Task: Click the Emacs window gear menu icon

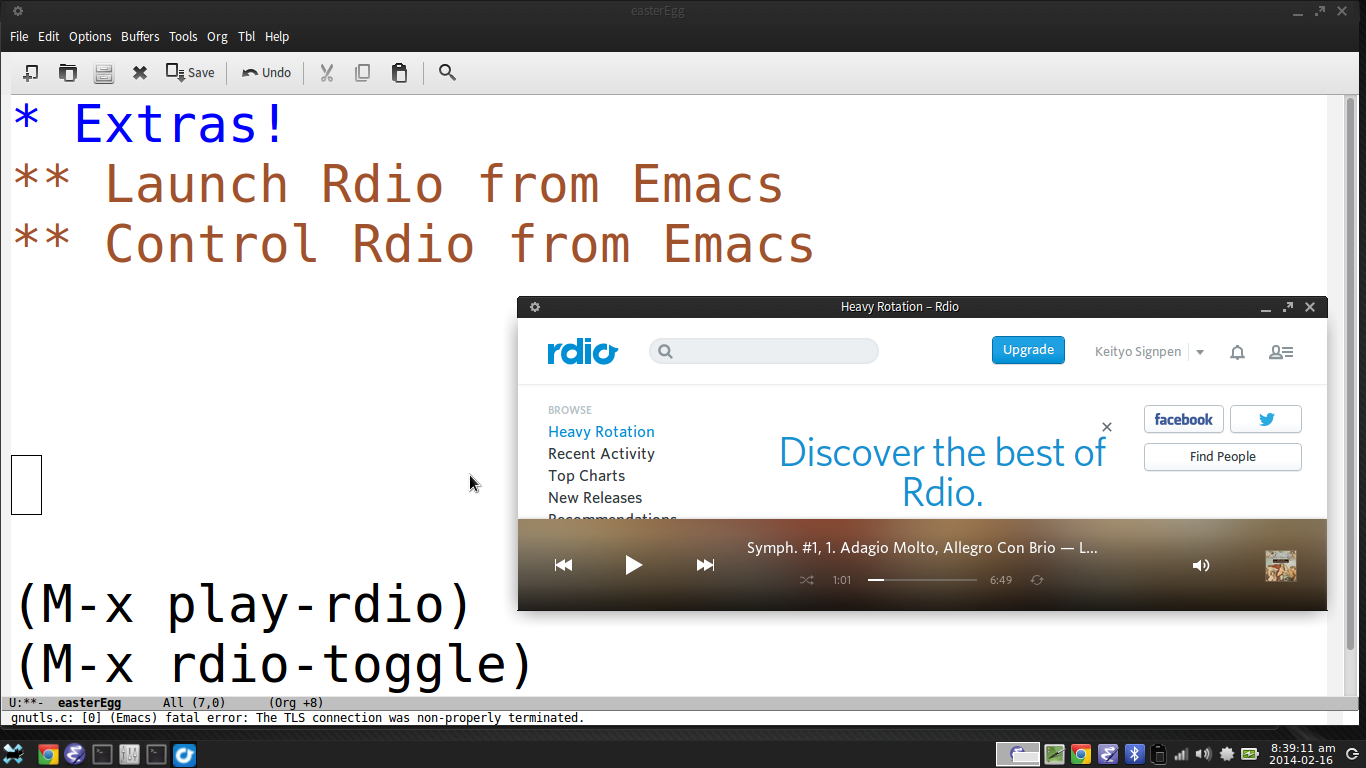Action: [x=18, y=11]
